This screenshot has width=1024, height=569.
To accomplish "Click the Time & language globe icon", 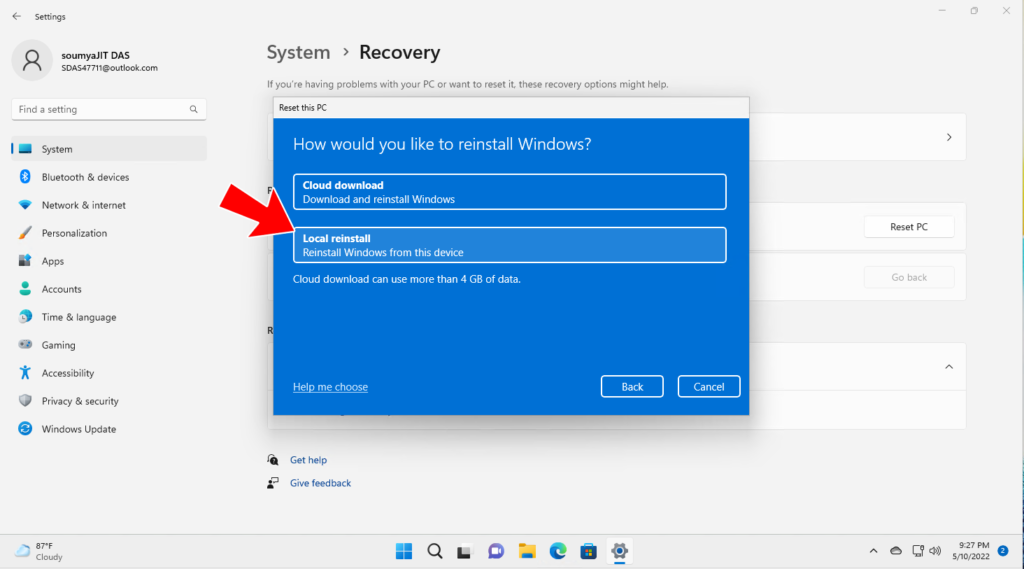I will click(x=25, y=316).
